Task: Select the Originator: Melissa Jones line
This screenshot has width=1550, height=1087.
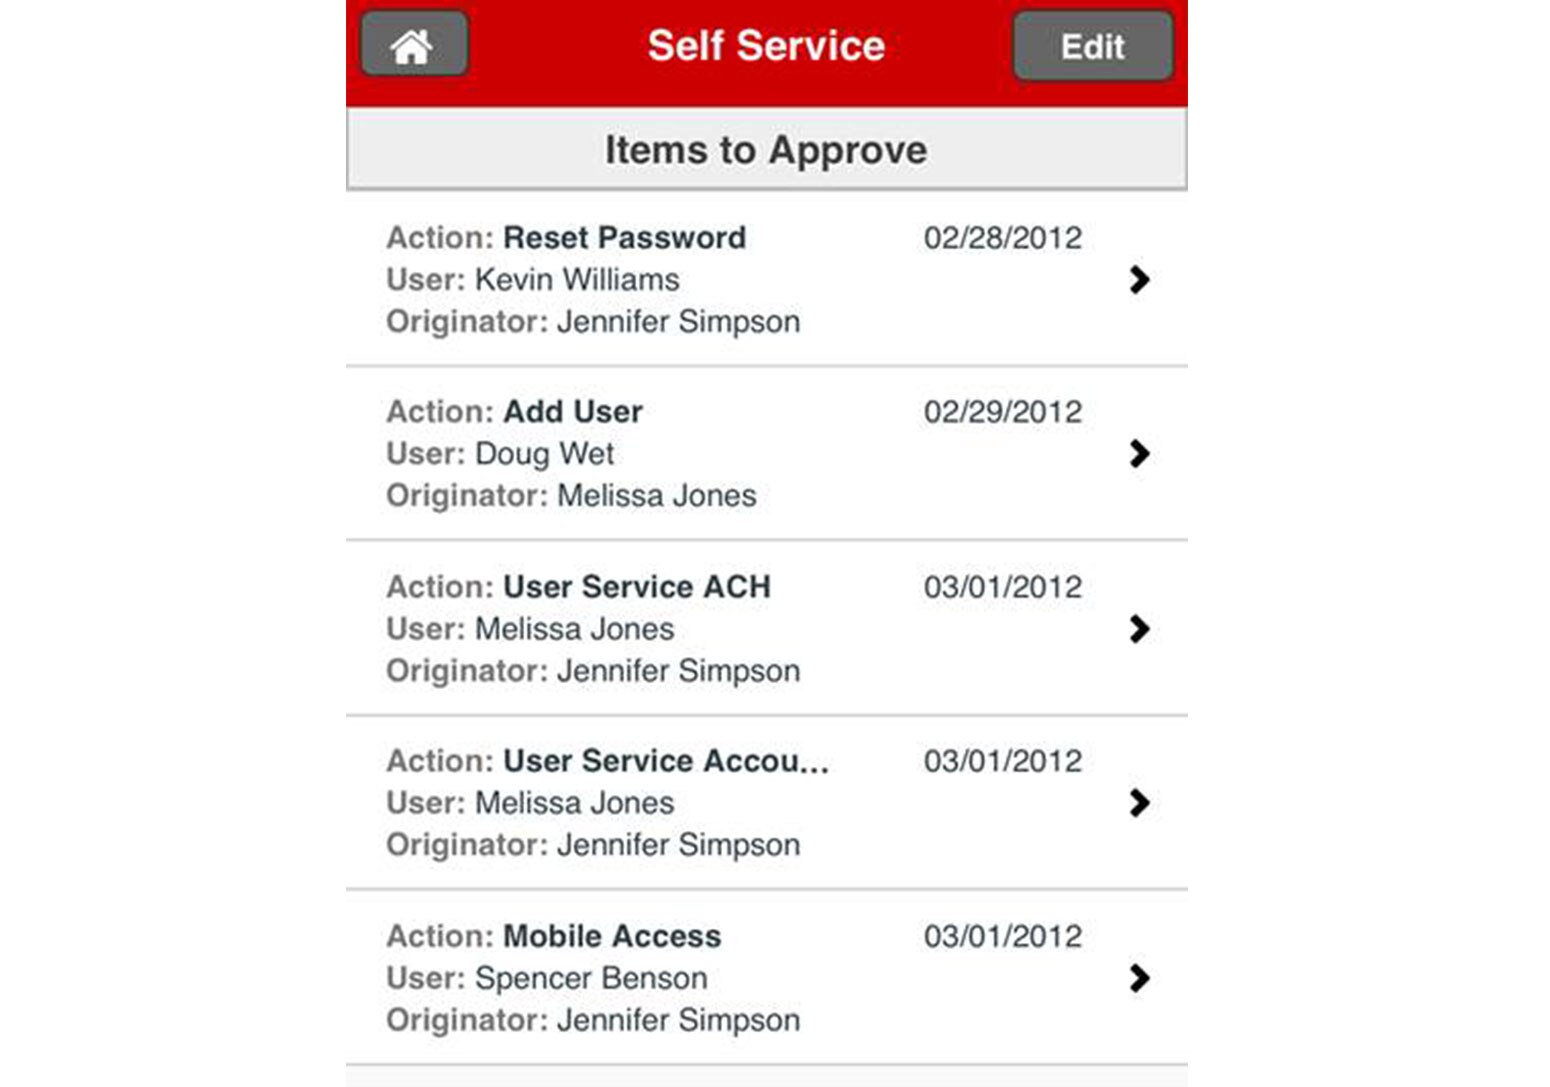Action: 571,496
